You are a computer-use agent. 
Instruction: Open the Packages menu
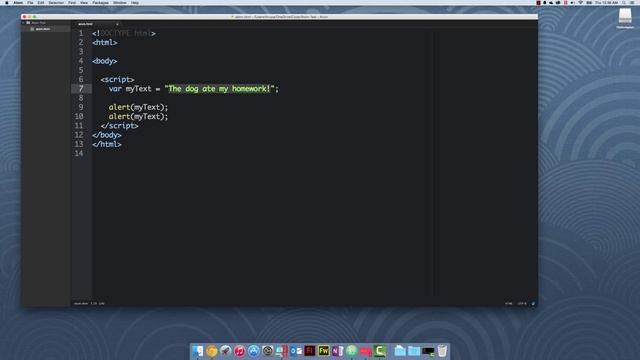(100, 2)
